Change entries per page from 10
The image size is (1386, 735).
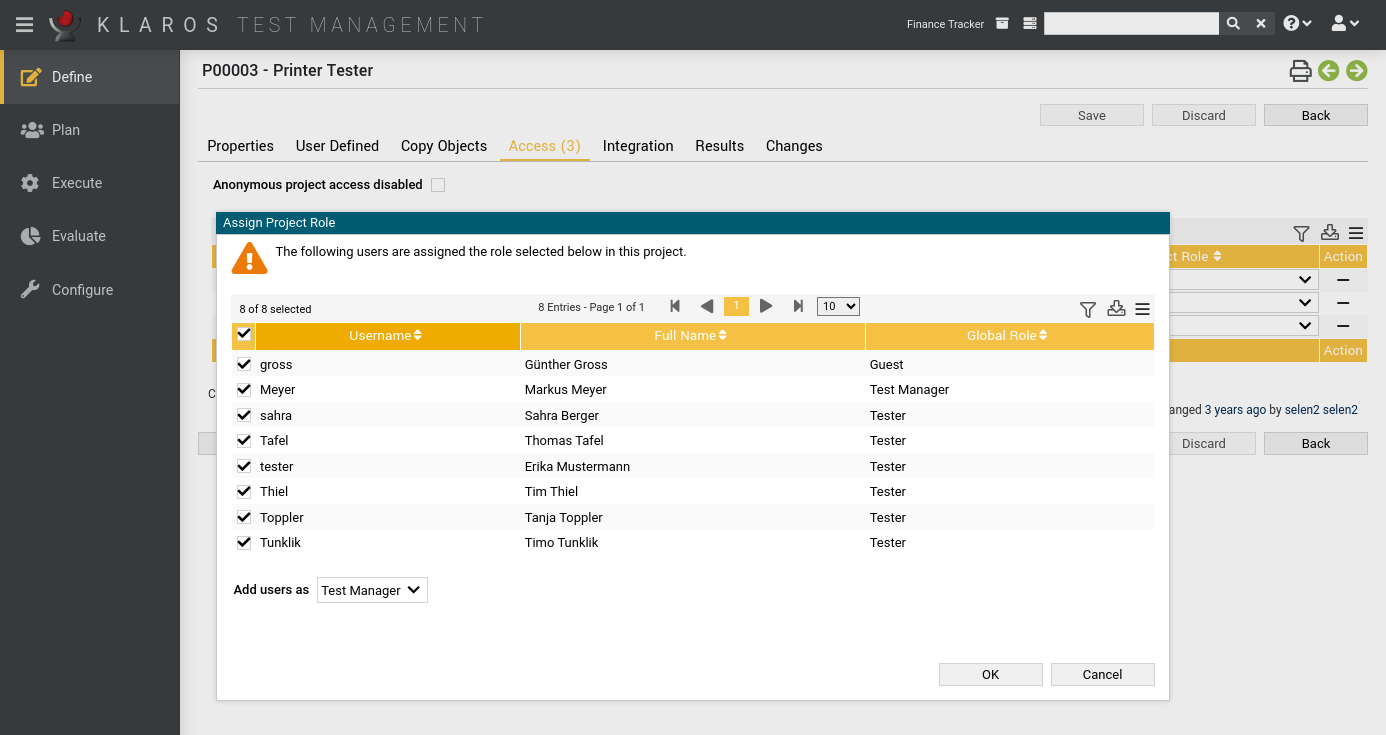tap(838, 306)
